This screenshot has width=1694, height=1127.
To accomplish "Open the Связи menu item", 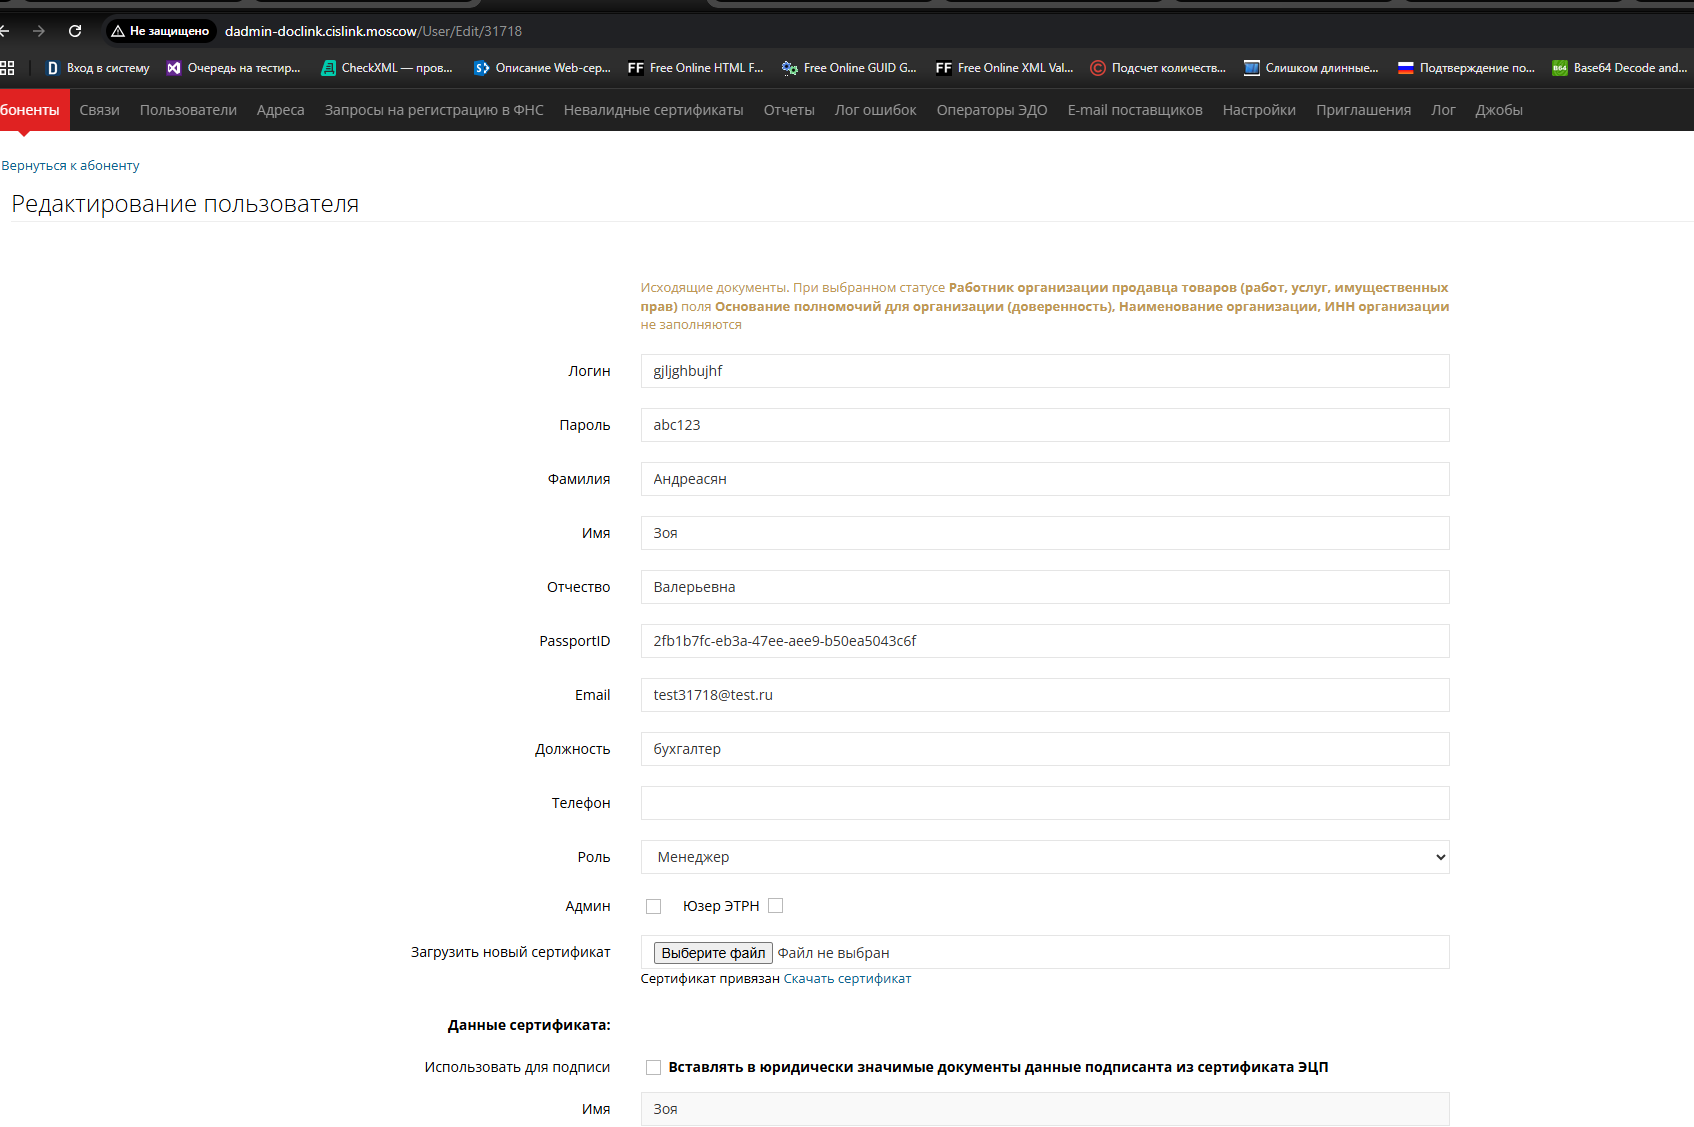I will pos(100,110).
